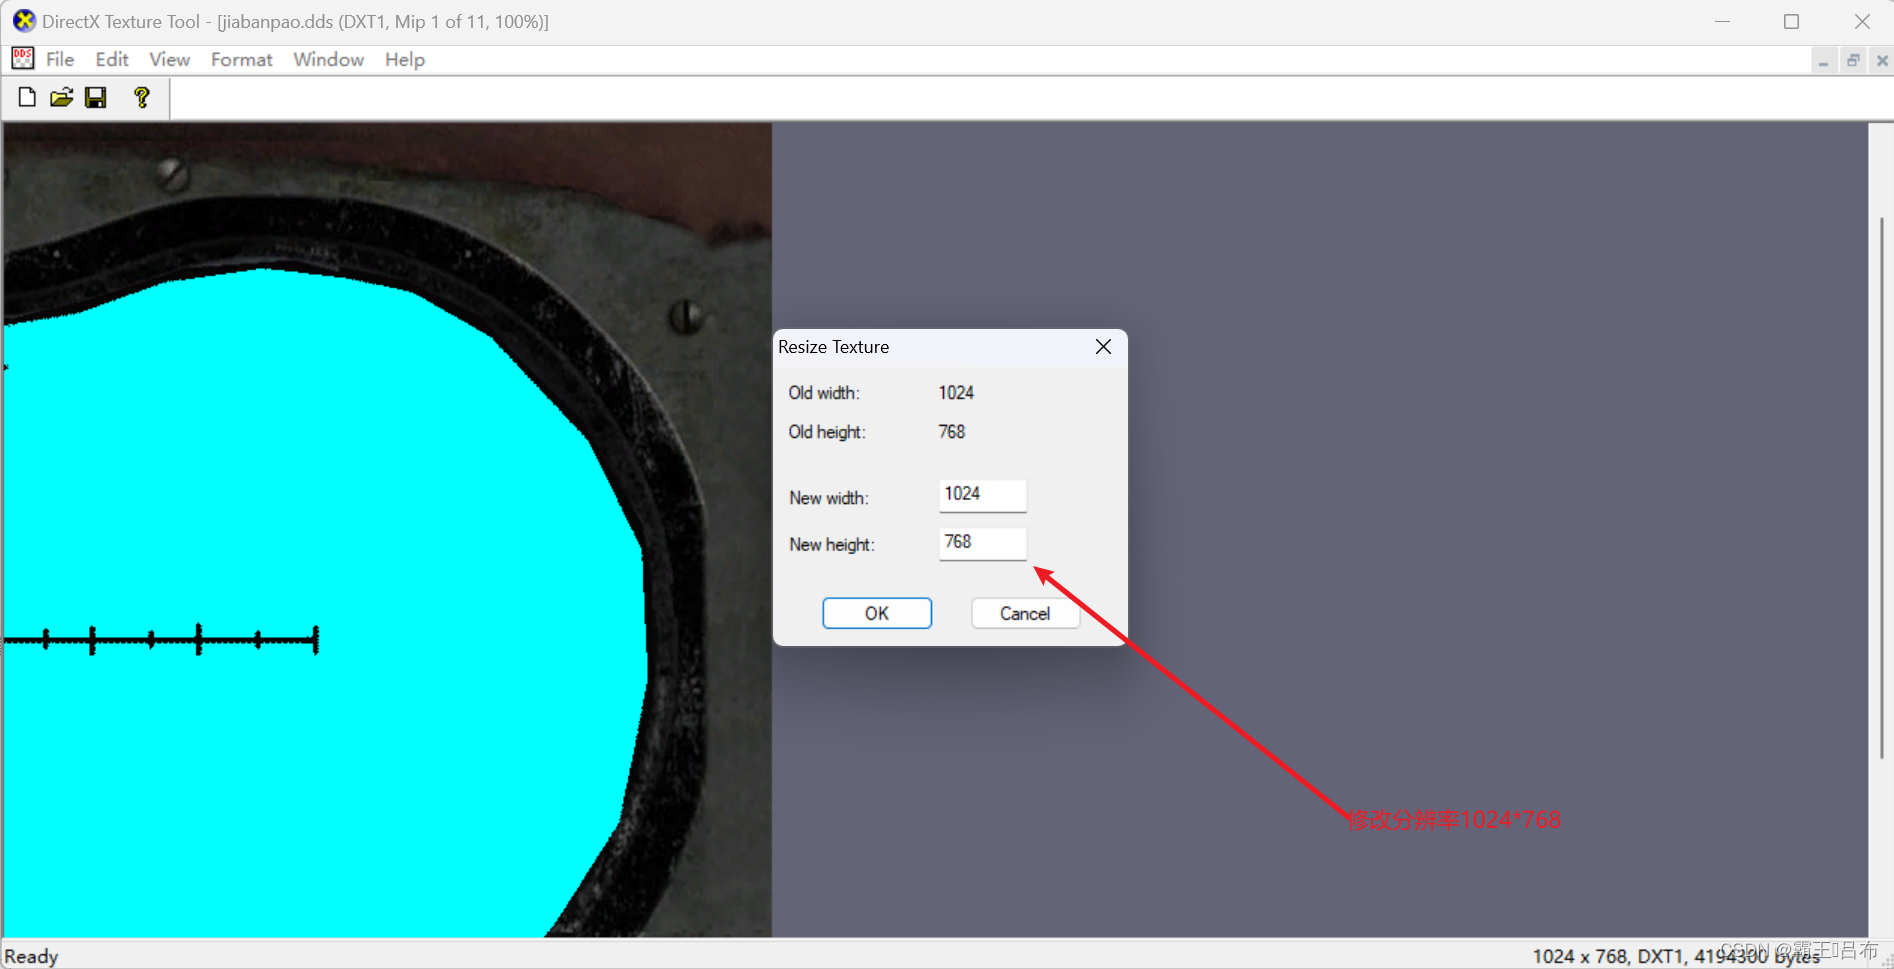
Task: Open Help via the question mark toolbar icon
Action: point(141,97)
